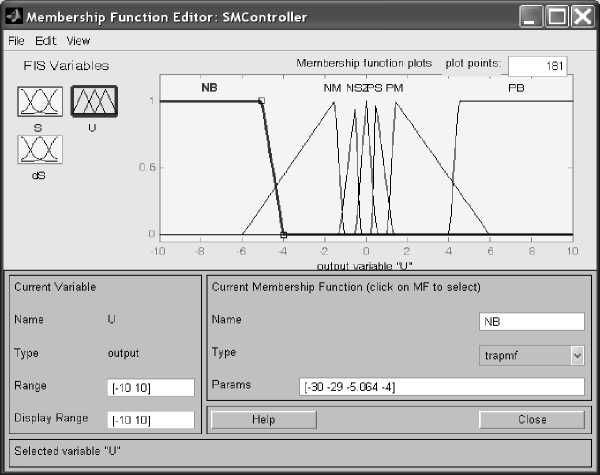Select the S input variable icon
This screenshot has width=600, height=475.
pyautogui.click(x=40, y=101)
